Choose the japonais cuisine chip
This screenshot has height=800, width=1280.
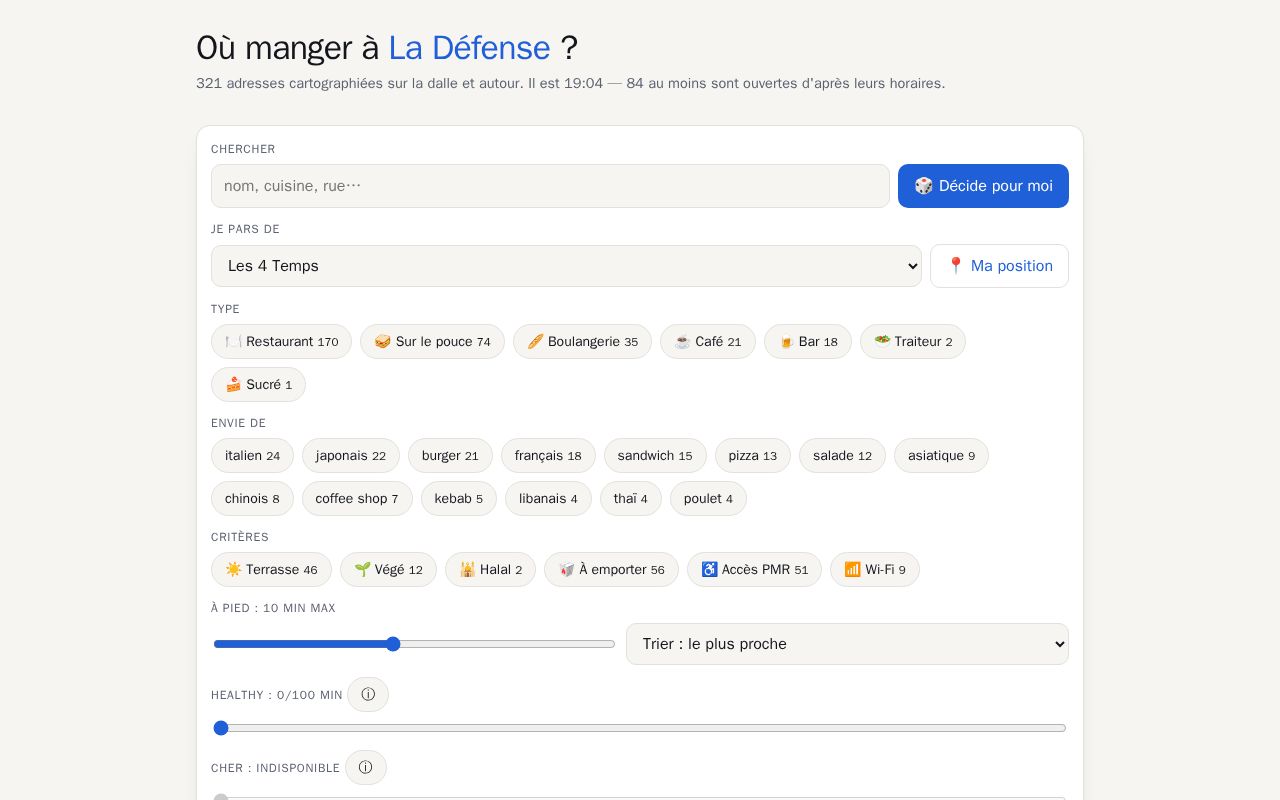[x=351, y=456]
